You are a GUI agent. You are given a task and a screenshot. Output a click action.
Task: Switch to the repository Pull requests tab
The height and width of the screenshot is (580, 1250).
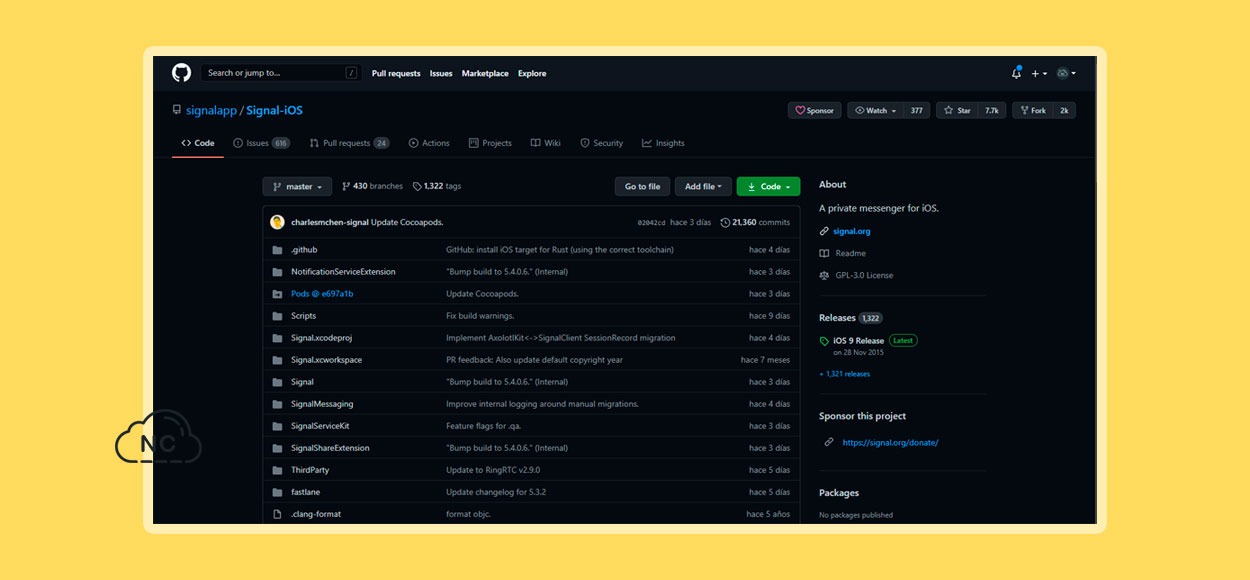pos(349,143)
